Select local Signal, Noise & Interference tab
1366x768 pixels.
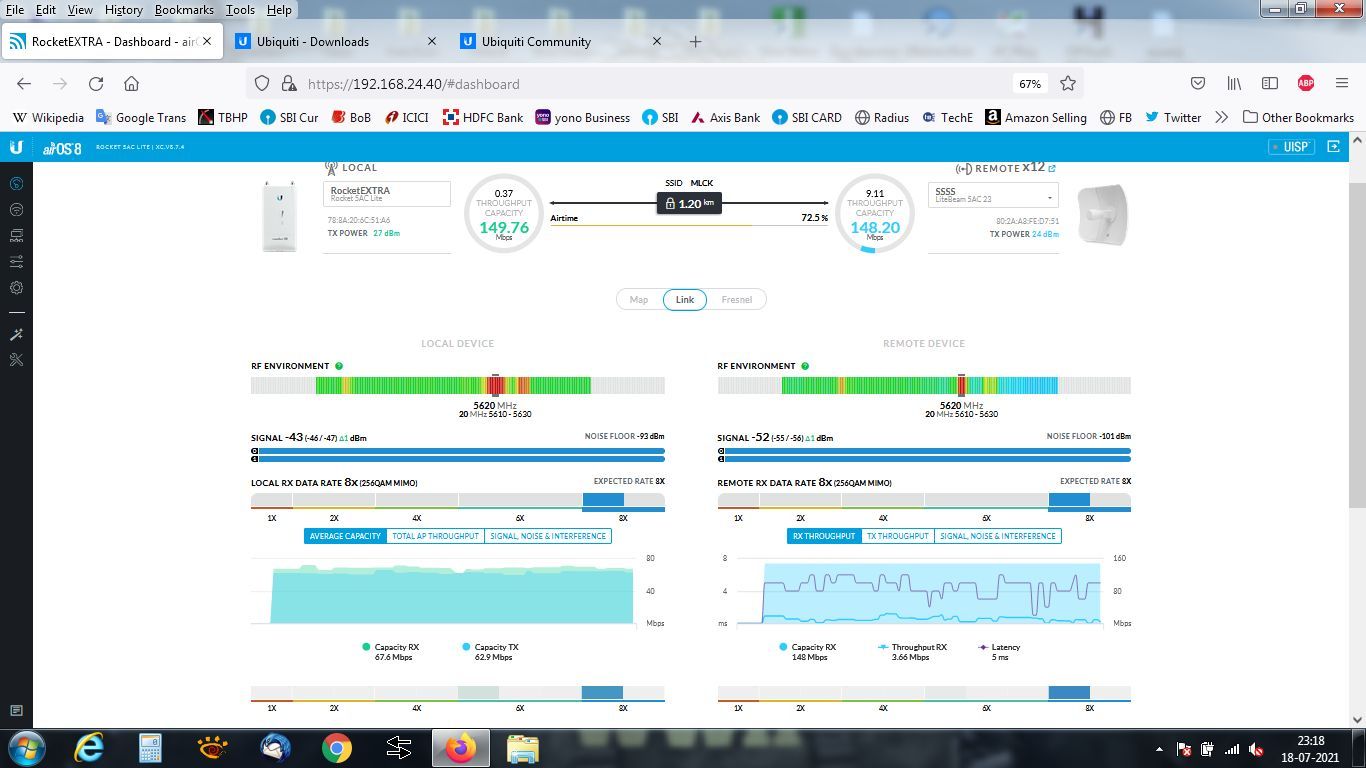click(x=548, y=536)
